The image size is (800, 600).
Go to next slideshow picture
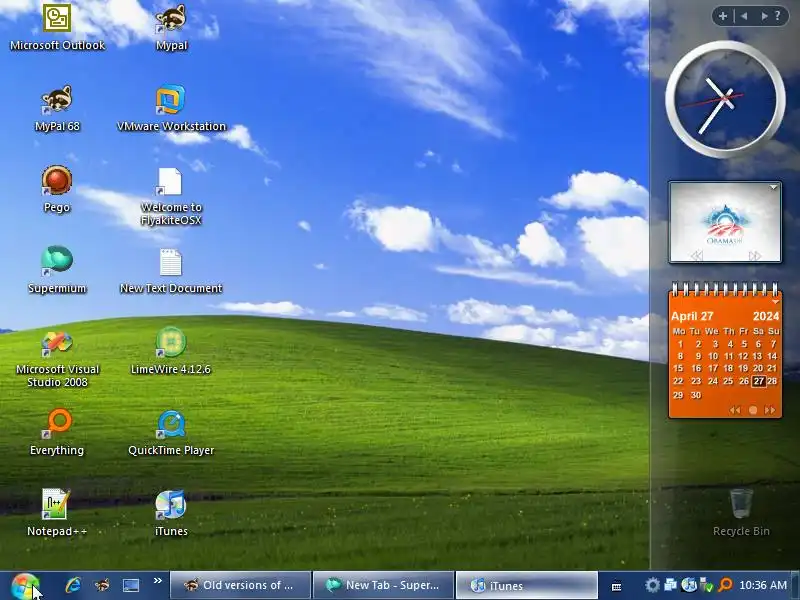755,256
